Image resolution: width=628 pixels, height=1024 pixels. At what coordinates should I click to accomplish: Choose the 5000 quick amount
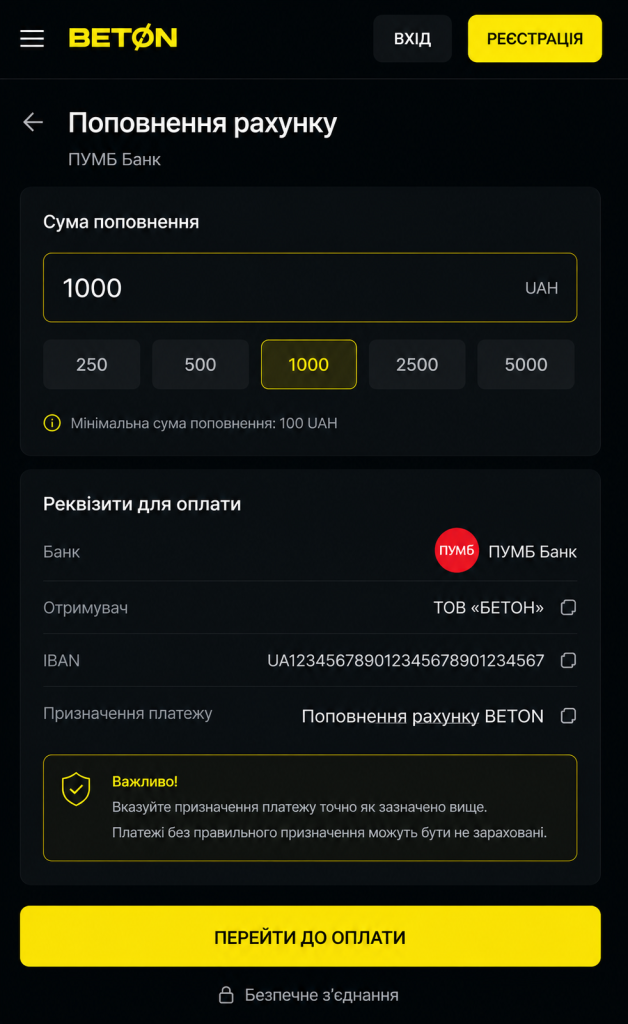526,364
